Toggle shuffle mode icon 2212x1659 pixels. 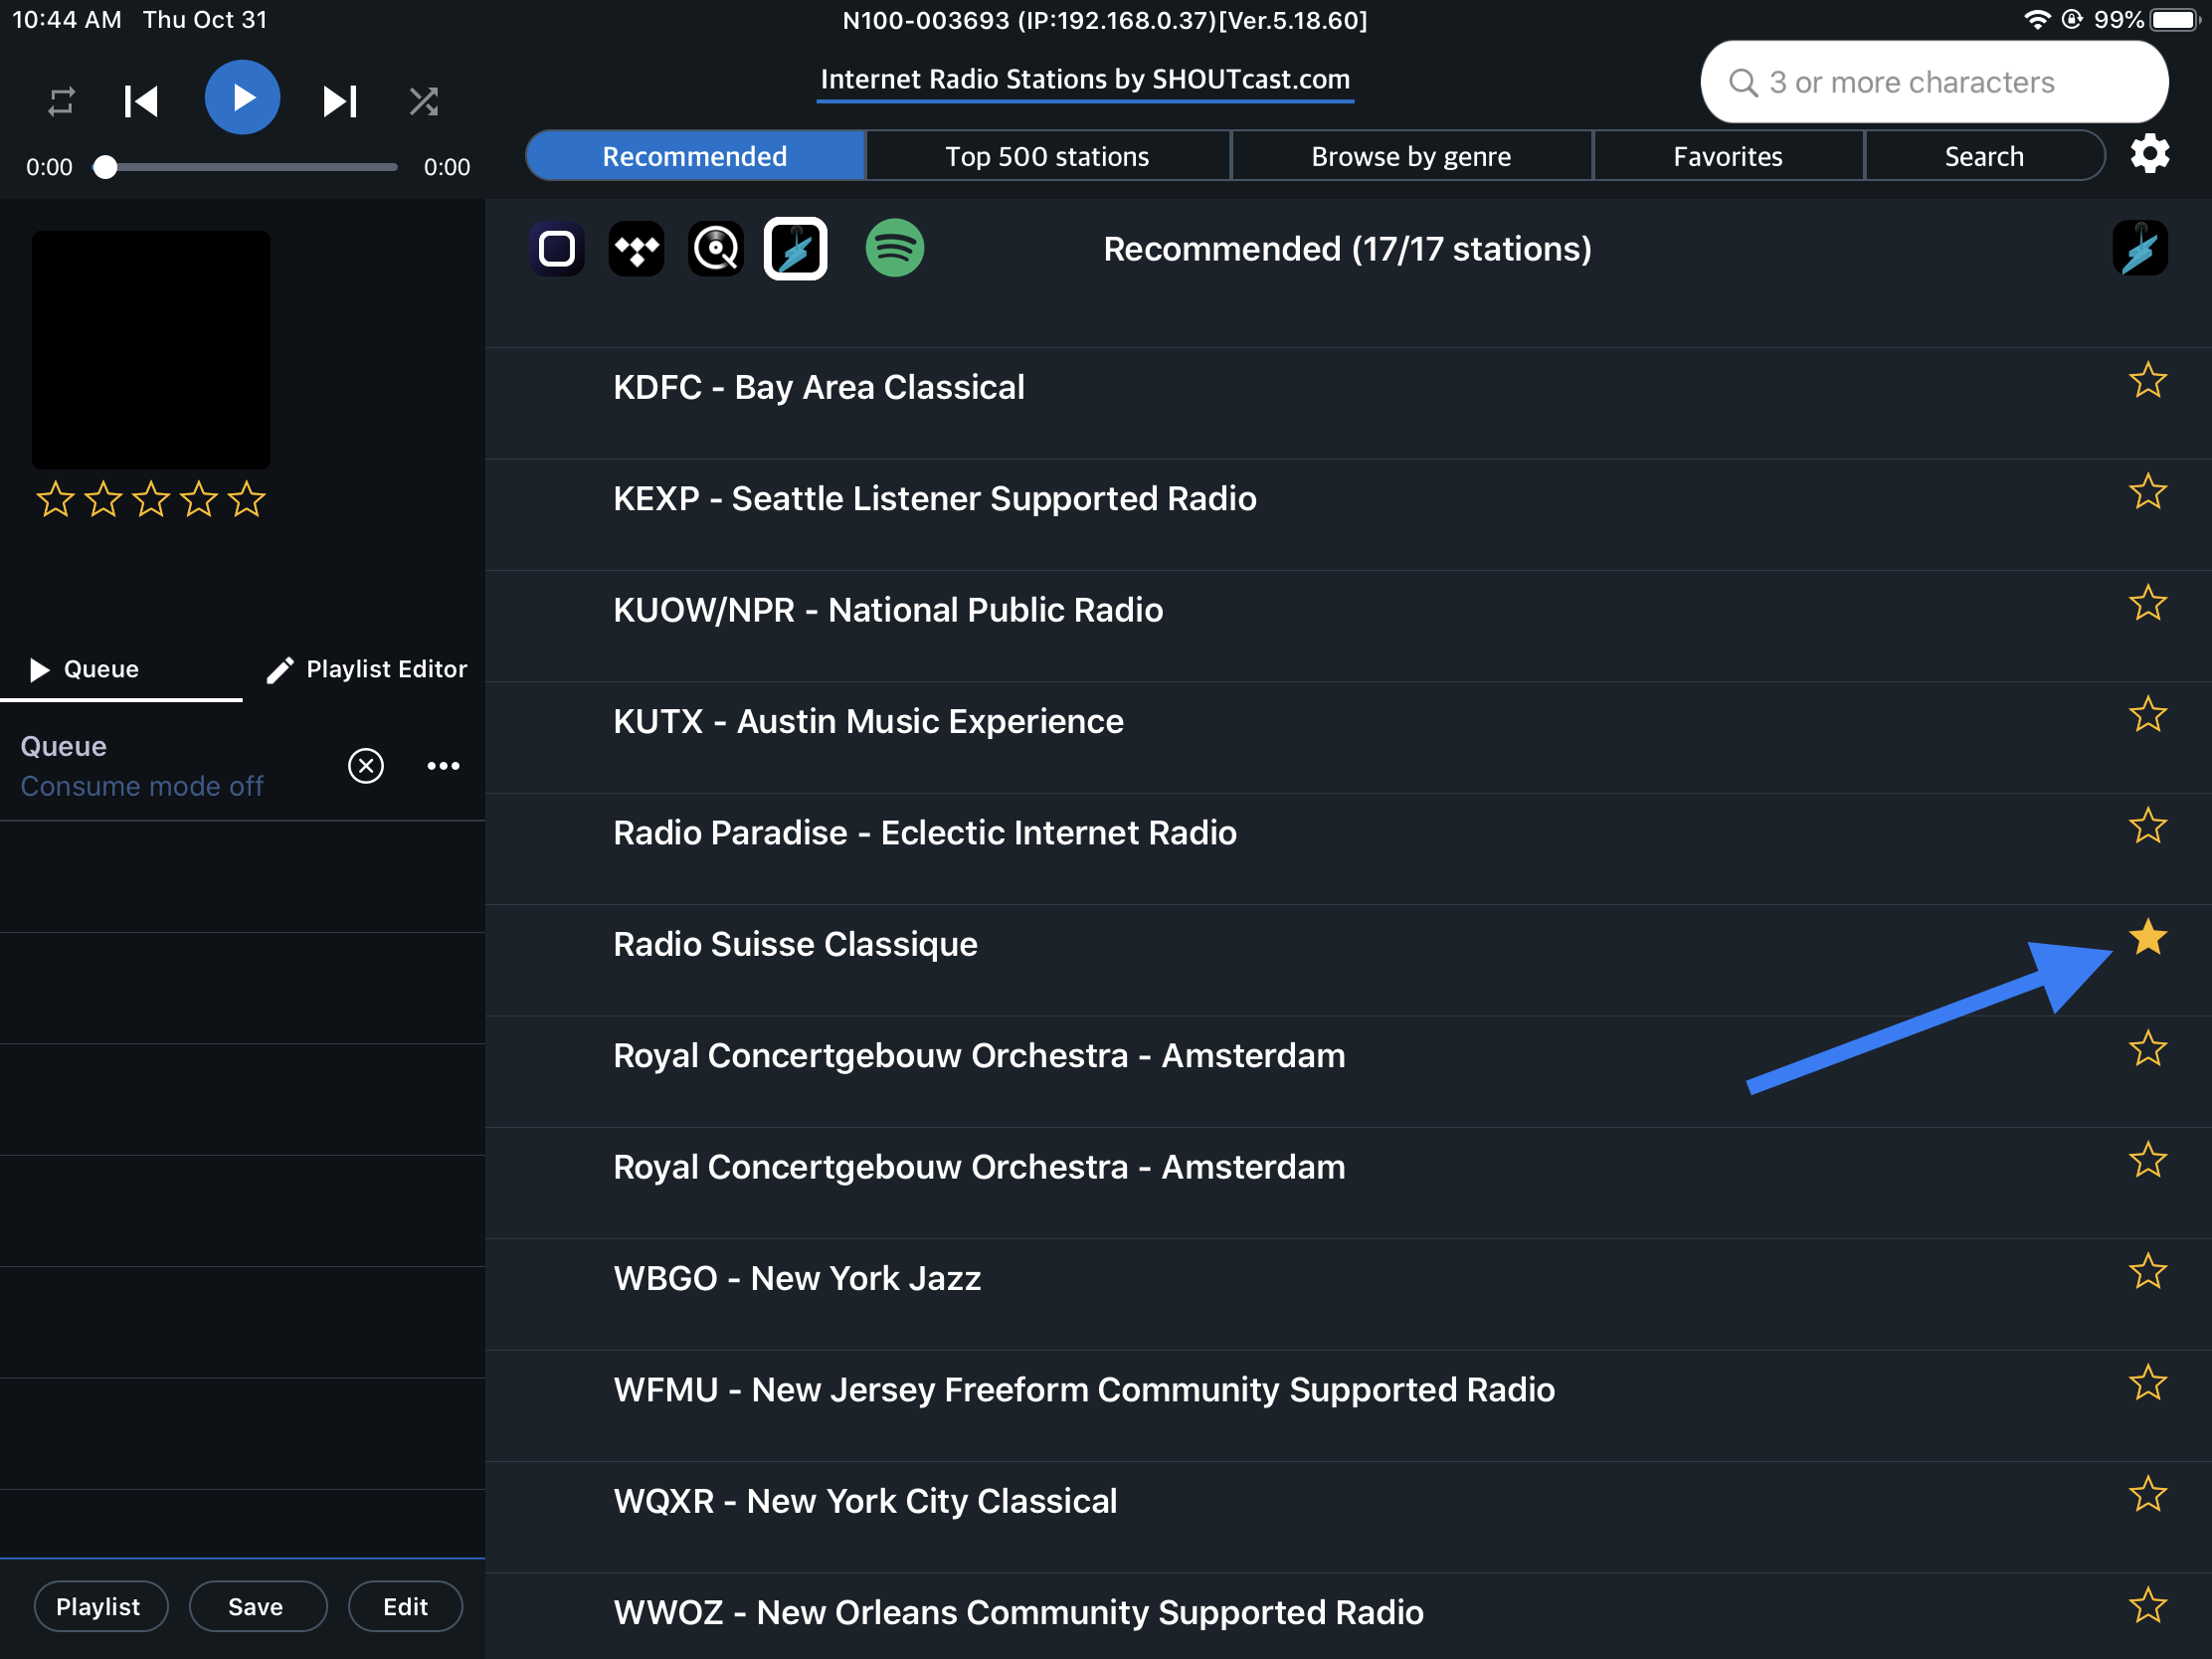424,101
